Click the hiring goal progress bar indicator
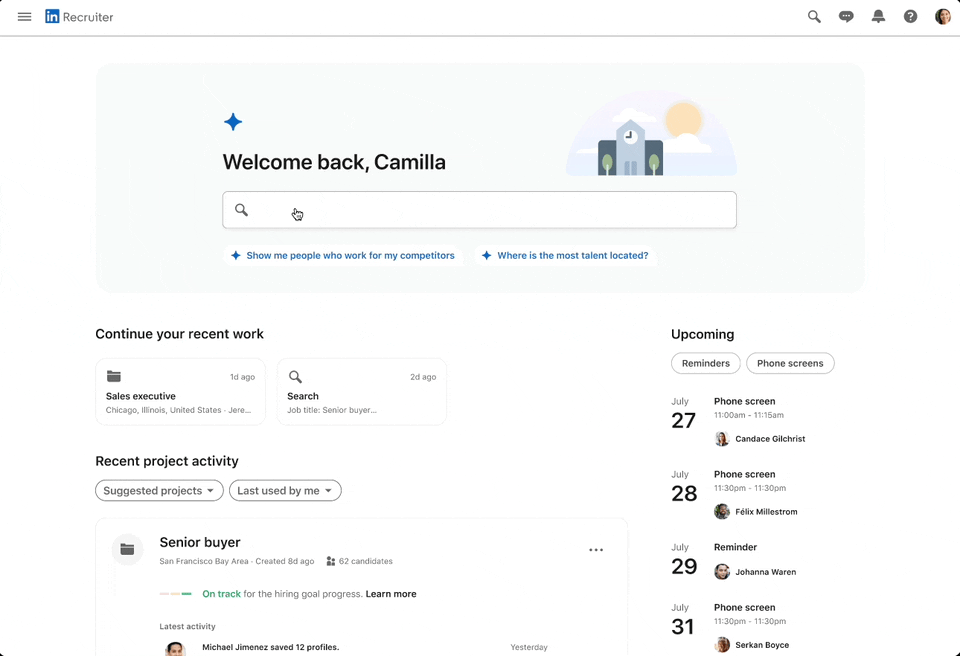The height and width of the screenshot is (656, 960). [x=176, y=594]
